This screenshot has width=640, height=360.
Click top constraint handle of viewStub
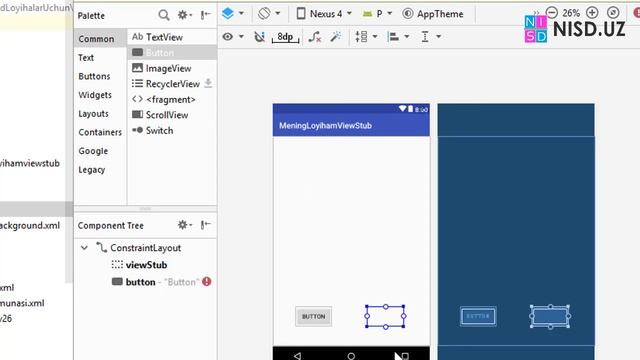386,307
